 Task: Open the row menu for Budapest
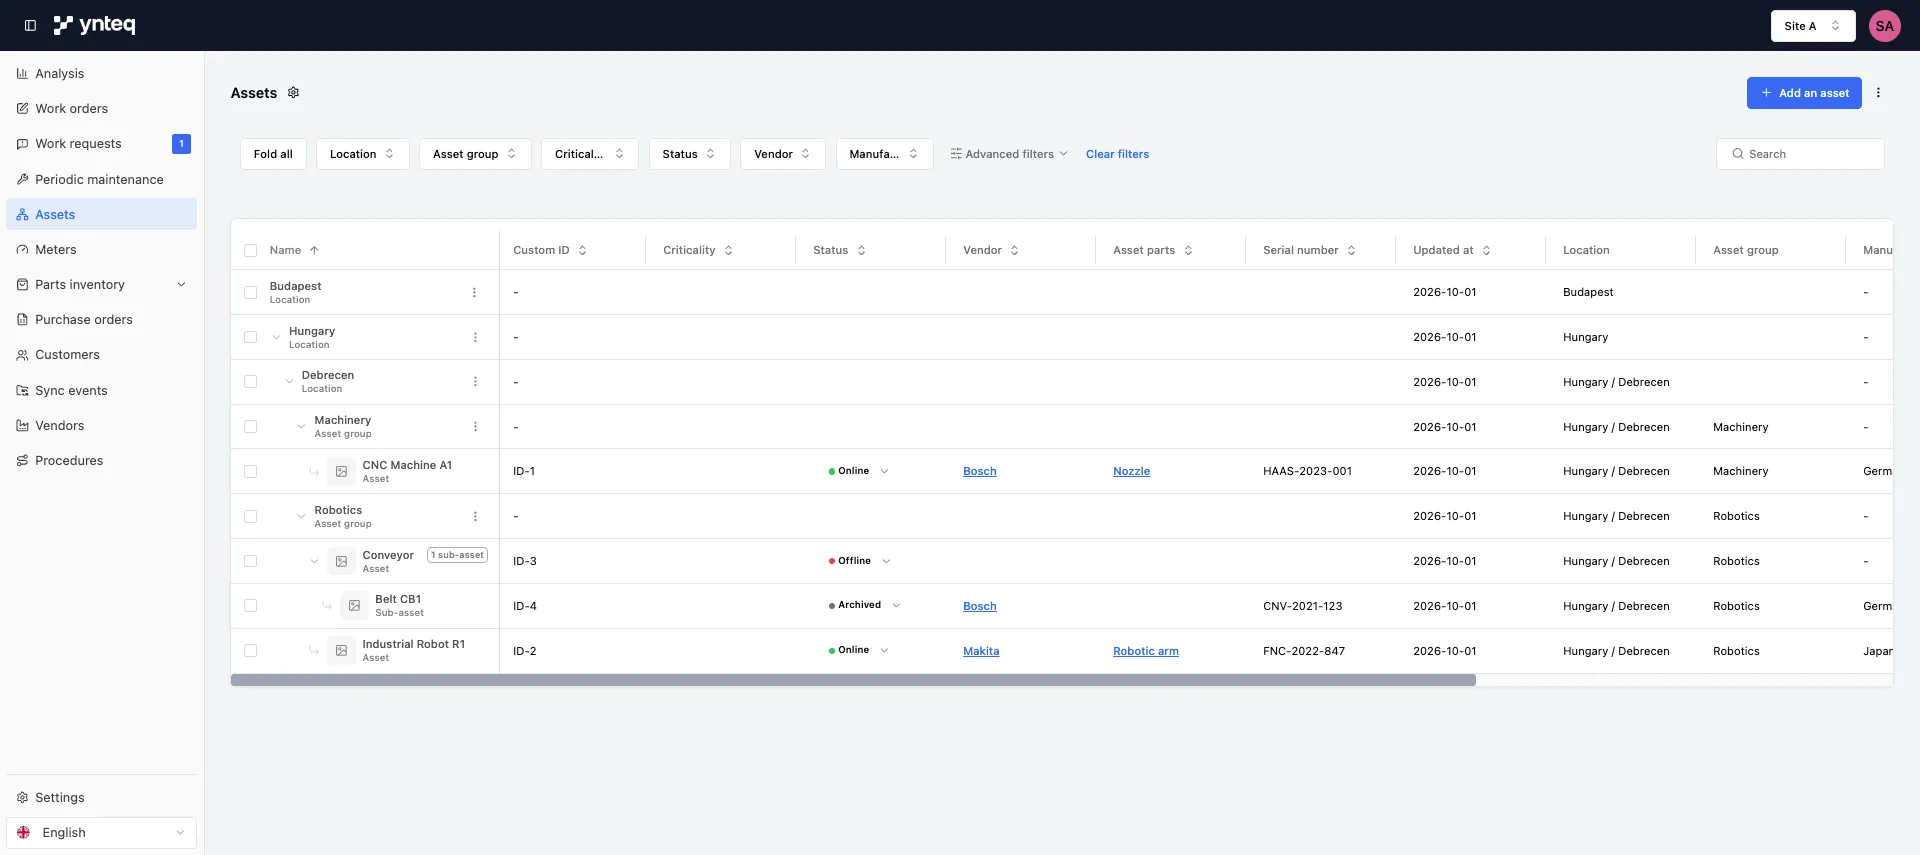[474, 293]
